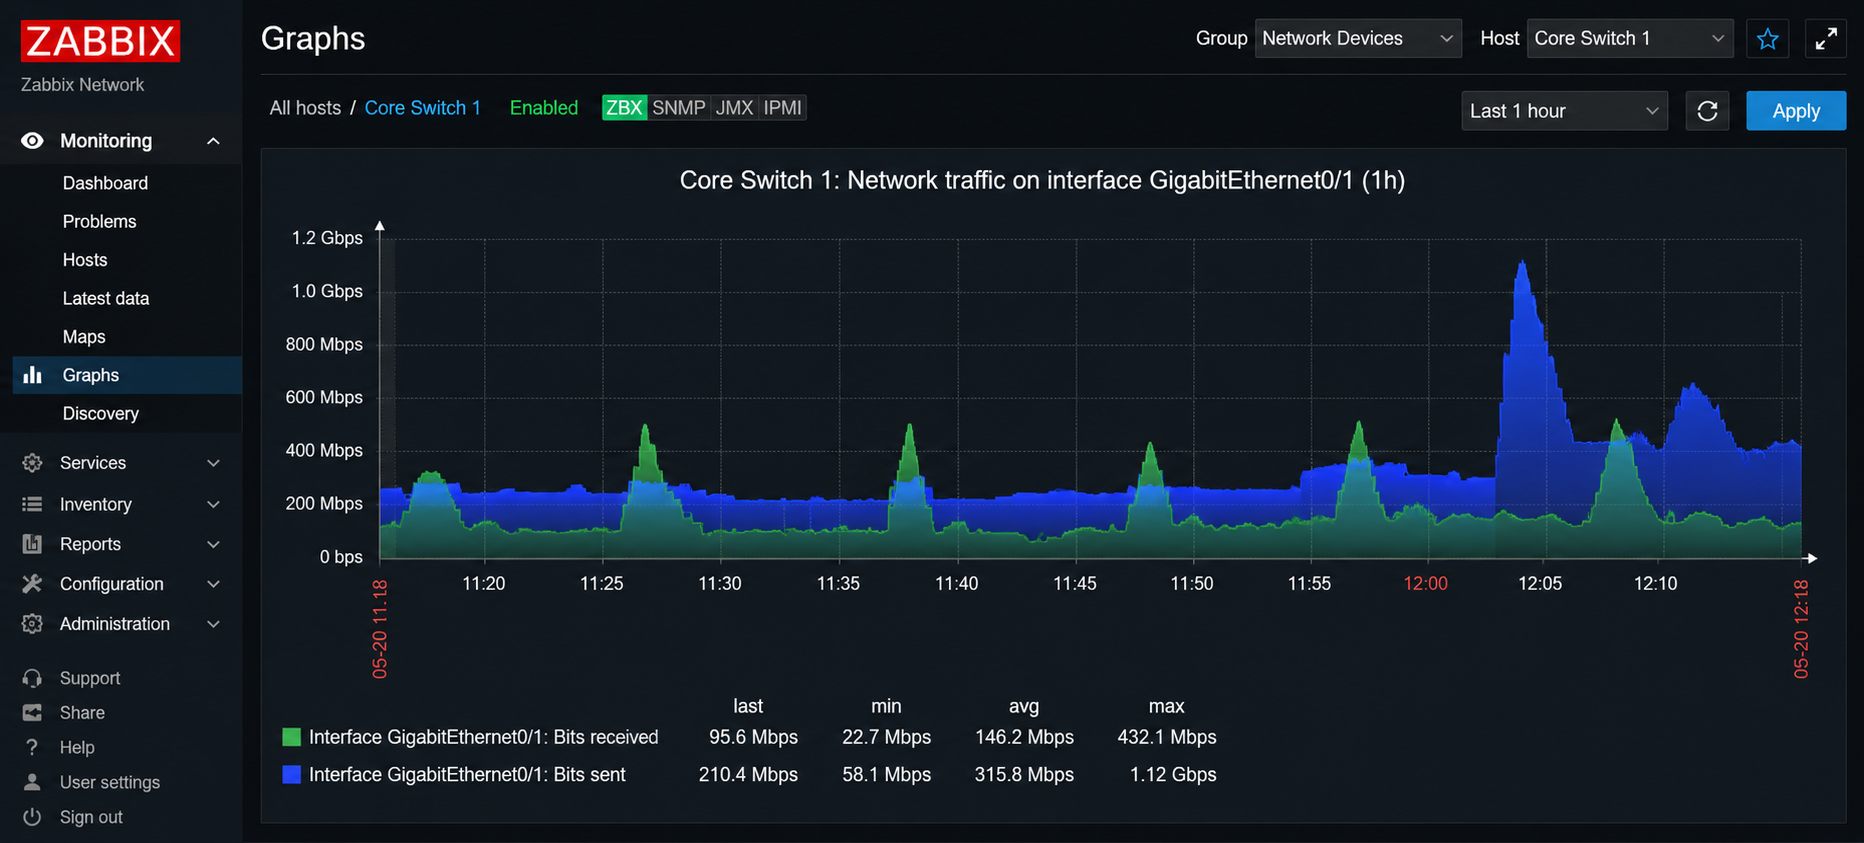Open the Host dropdown Core Switch 1
1864x843 pixels.
pyautogui.click(x=1630, y=38)
